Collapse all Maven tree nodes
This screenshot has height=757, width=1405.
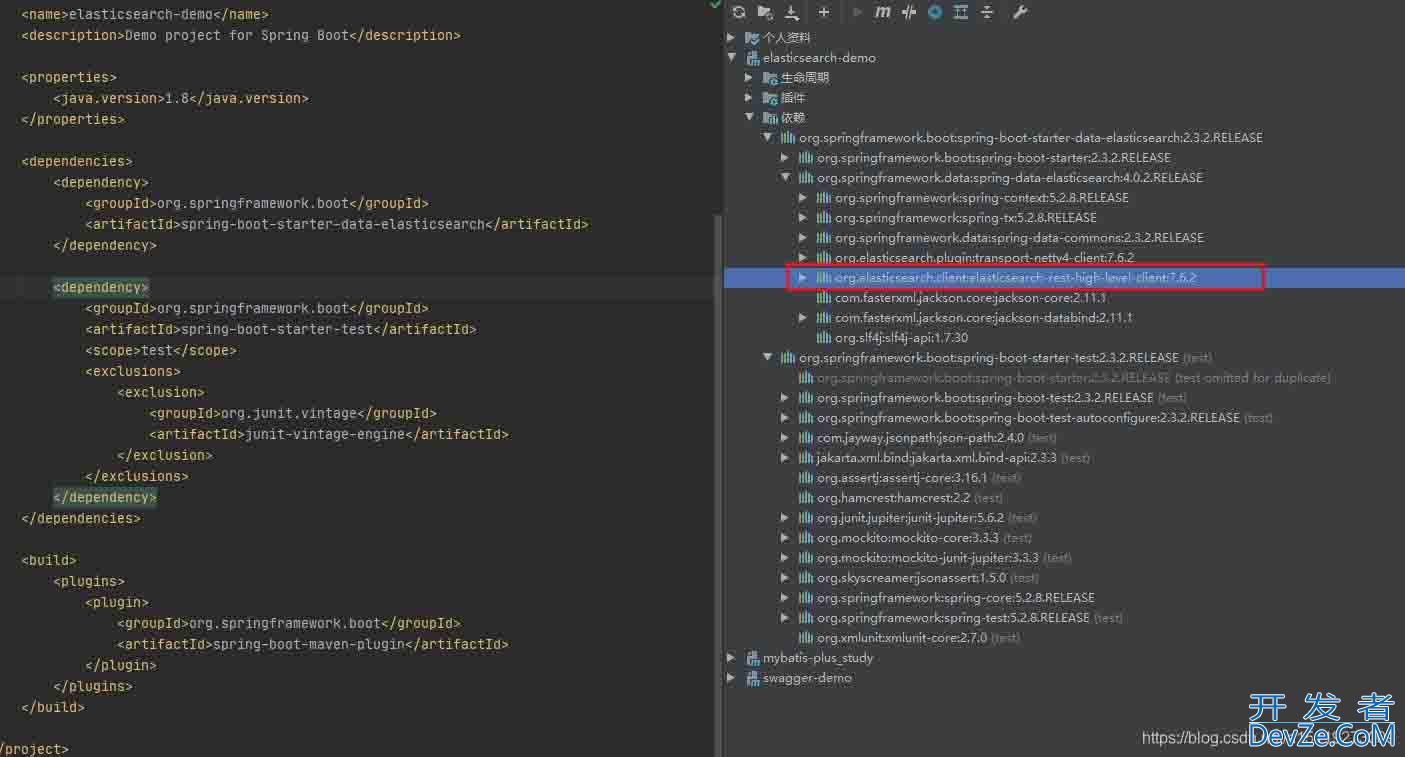point(986,12)
